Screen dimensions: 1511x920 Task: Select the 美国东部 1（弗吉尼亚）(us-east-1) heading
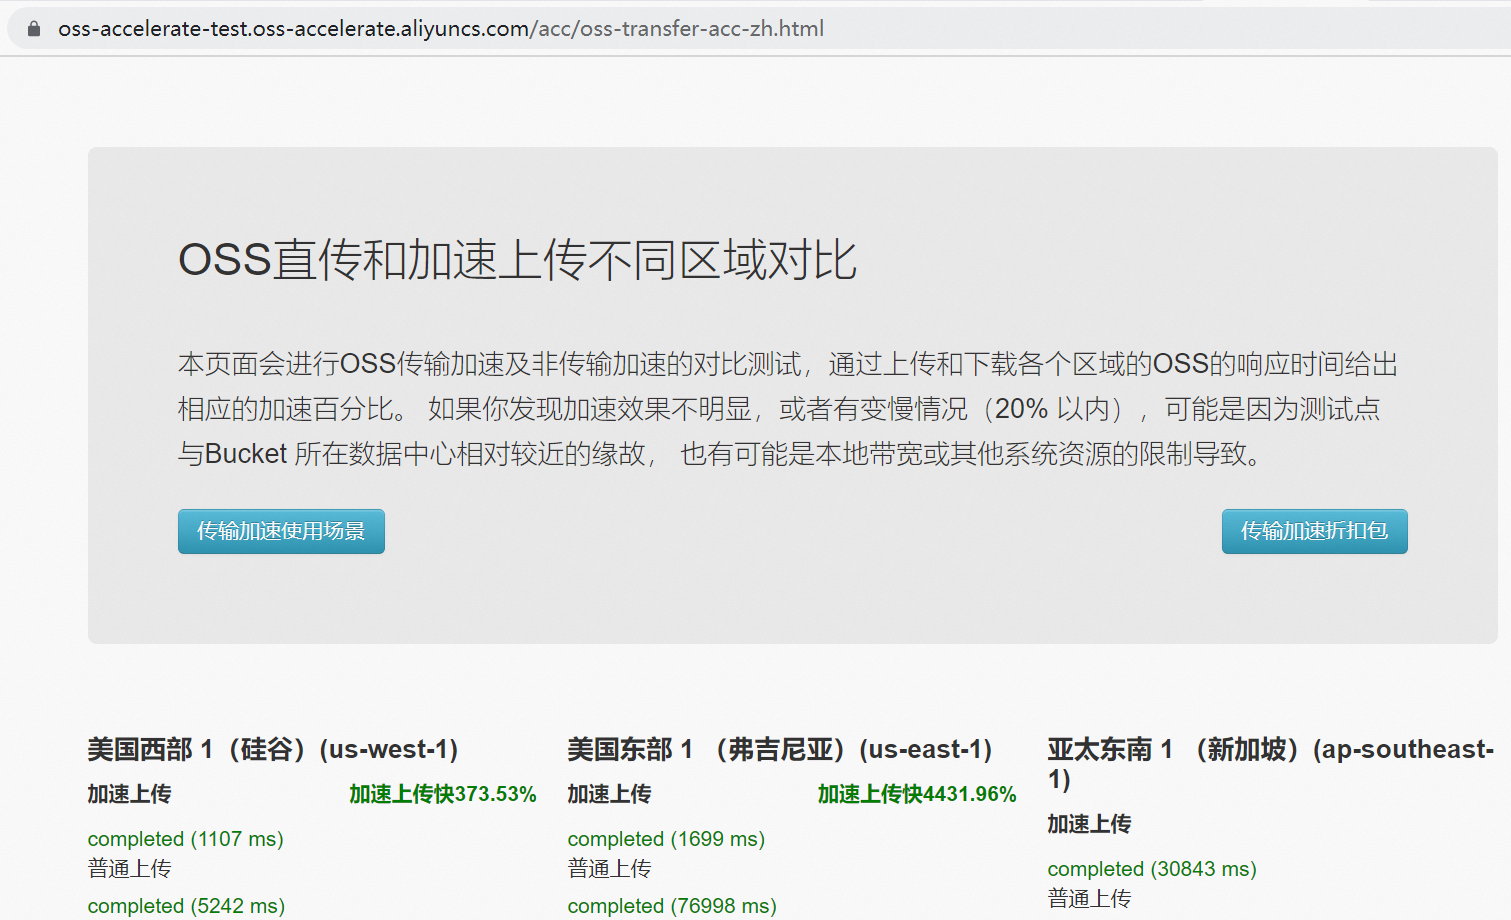pyautogui.click(x=779, y=749)
